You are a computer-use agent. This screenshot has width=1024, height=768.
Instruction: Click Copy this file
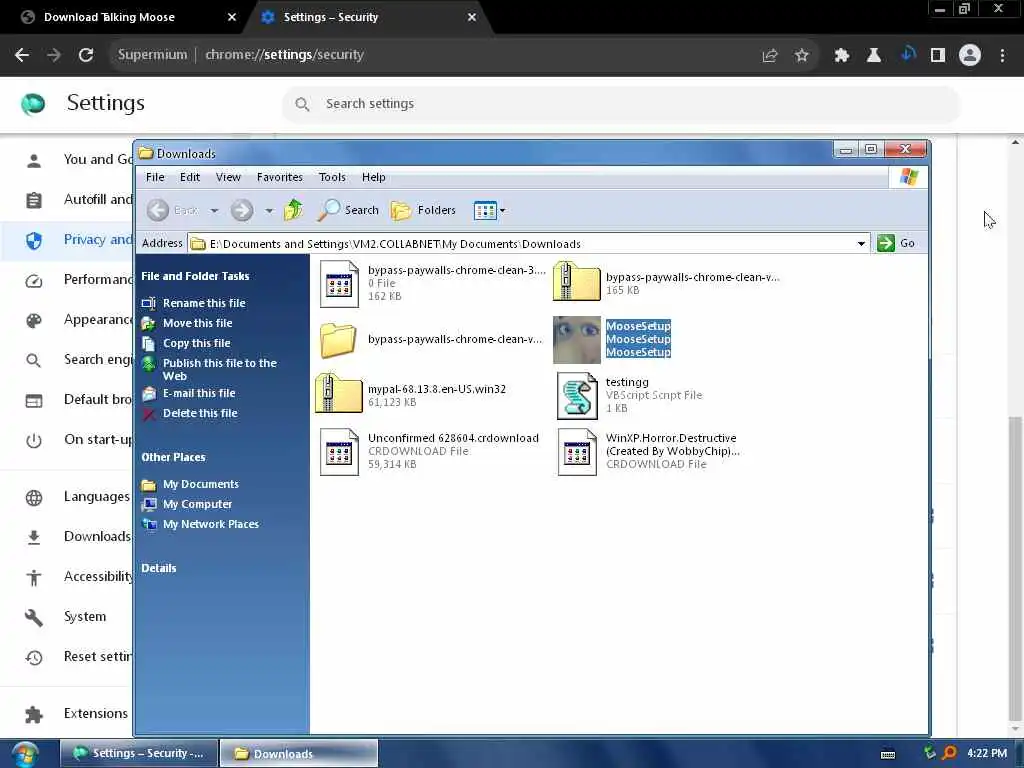[x=197, y=344]
